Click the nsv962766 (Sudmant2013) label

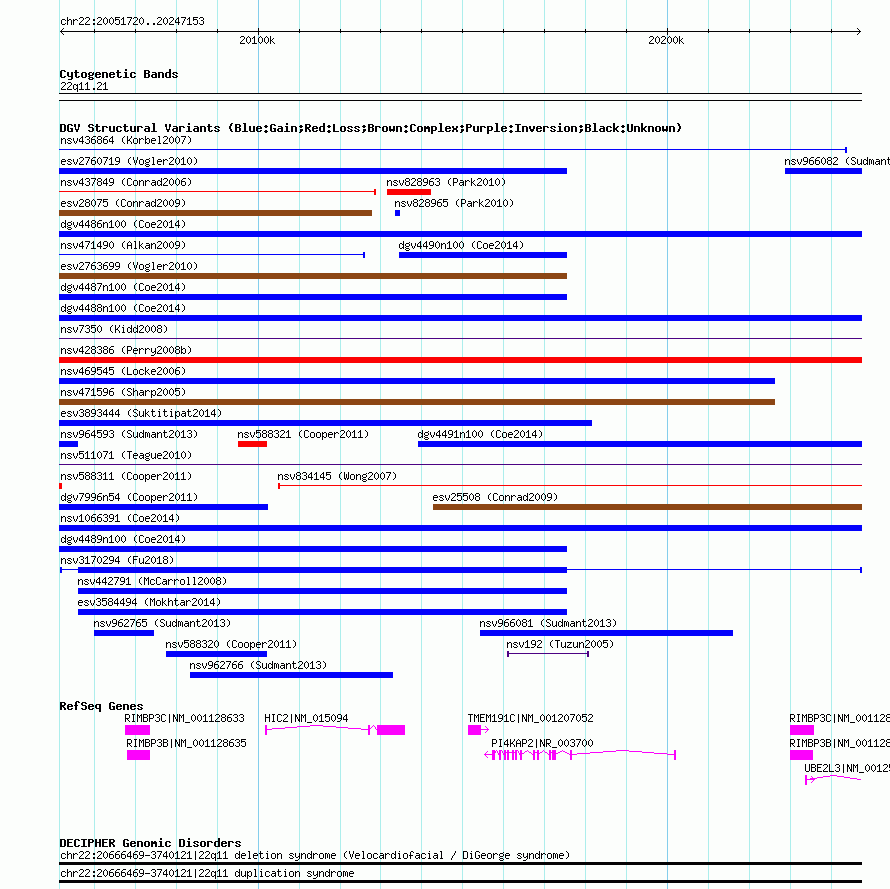click(x=258, y=665)
